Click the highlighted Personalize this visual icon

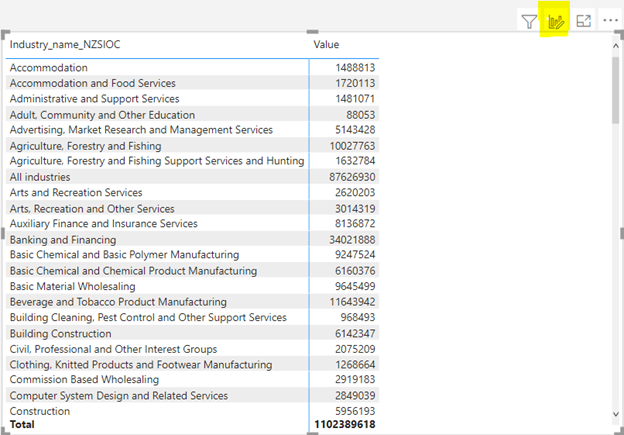point(556,21)
